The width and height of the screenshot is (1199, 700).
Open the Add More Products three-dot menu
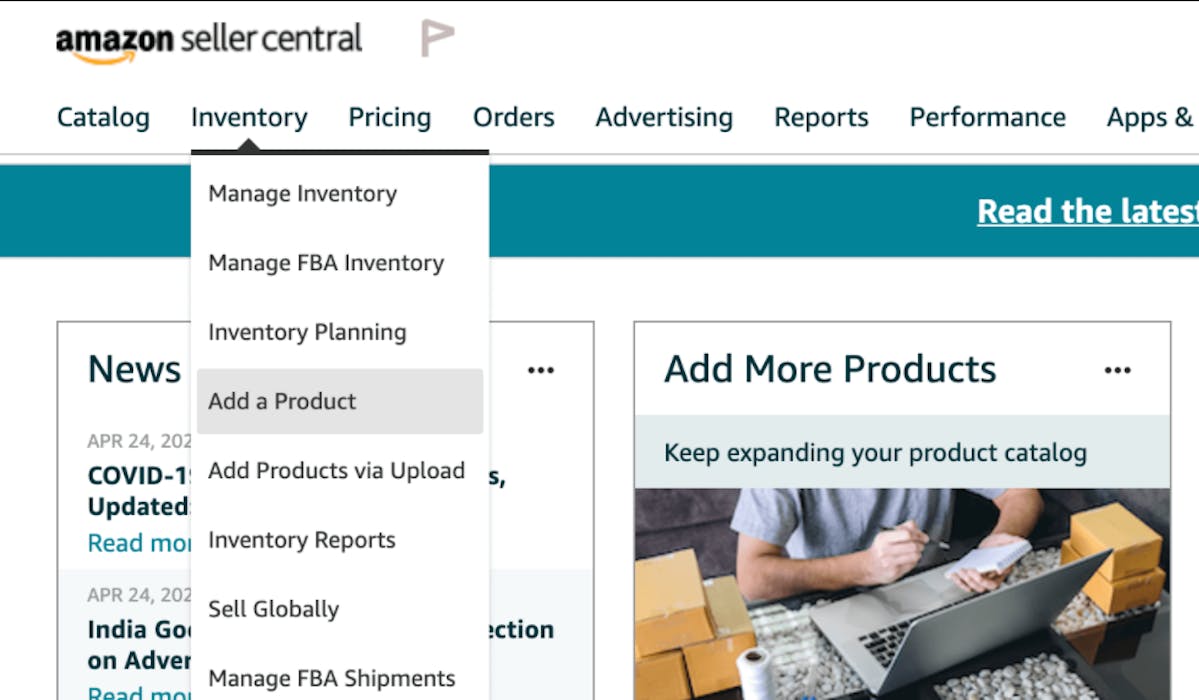click(x=1117, y=370)
